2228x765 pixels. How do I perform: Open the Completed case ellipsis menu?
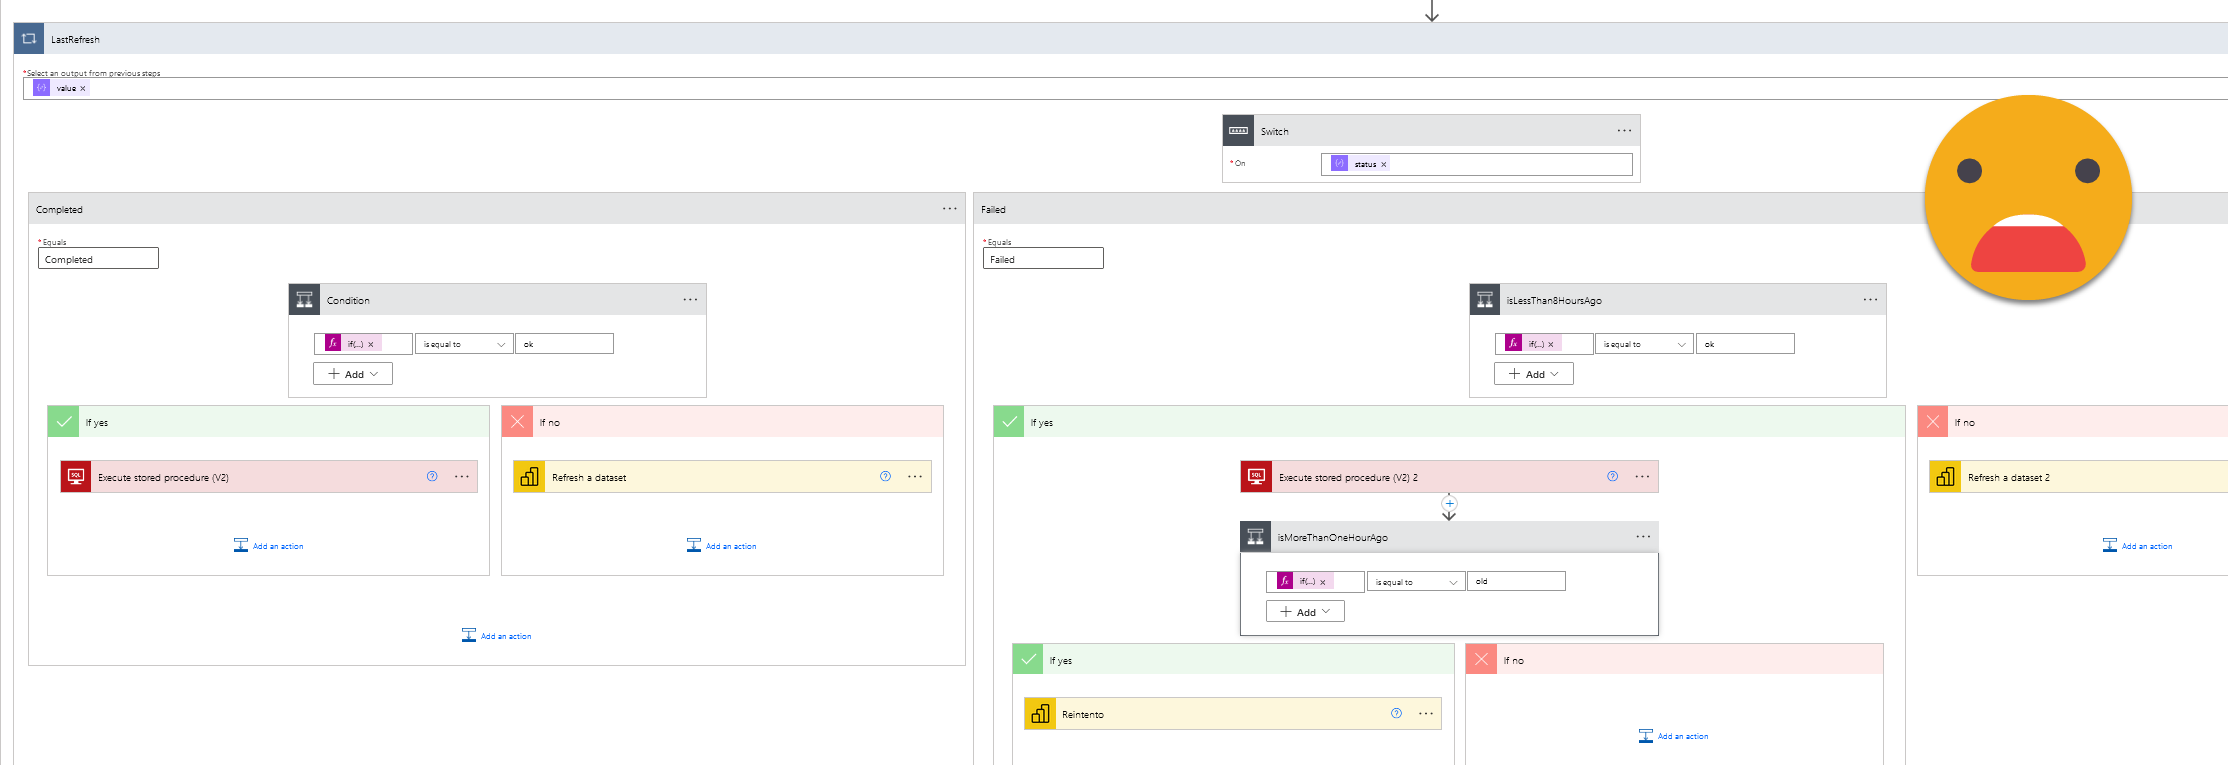(x=949, y=209)
